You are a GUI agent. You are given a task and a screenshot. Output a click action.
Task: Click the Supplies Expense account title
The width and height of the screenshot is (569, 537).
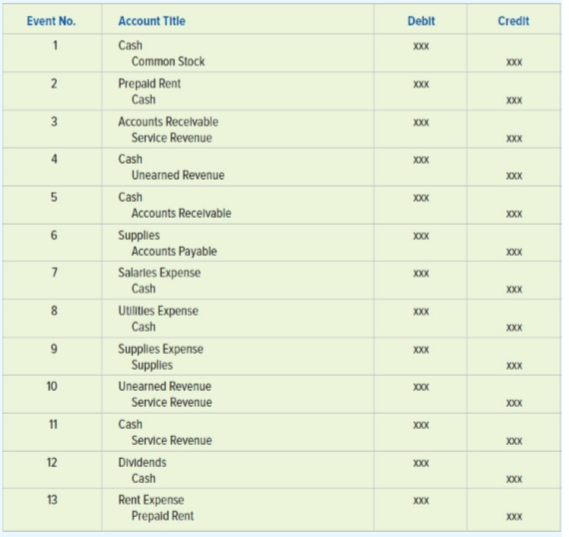click(x=161, y=349)
